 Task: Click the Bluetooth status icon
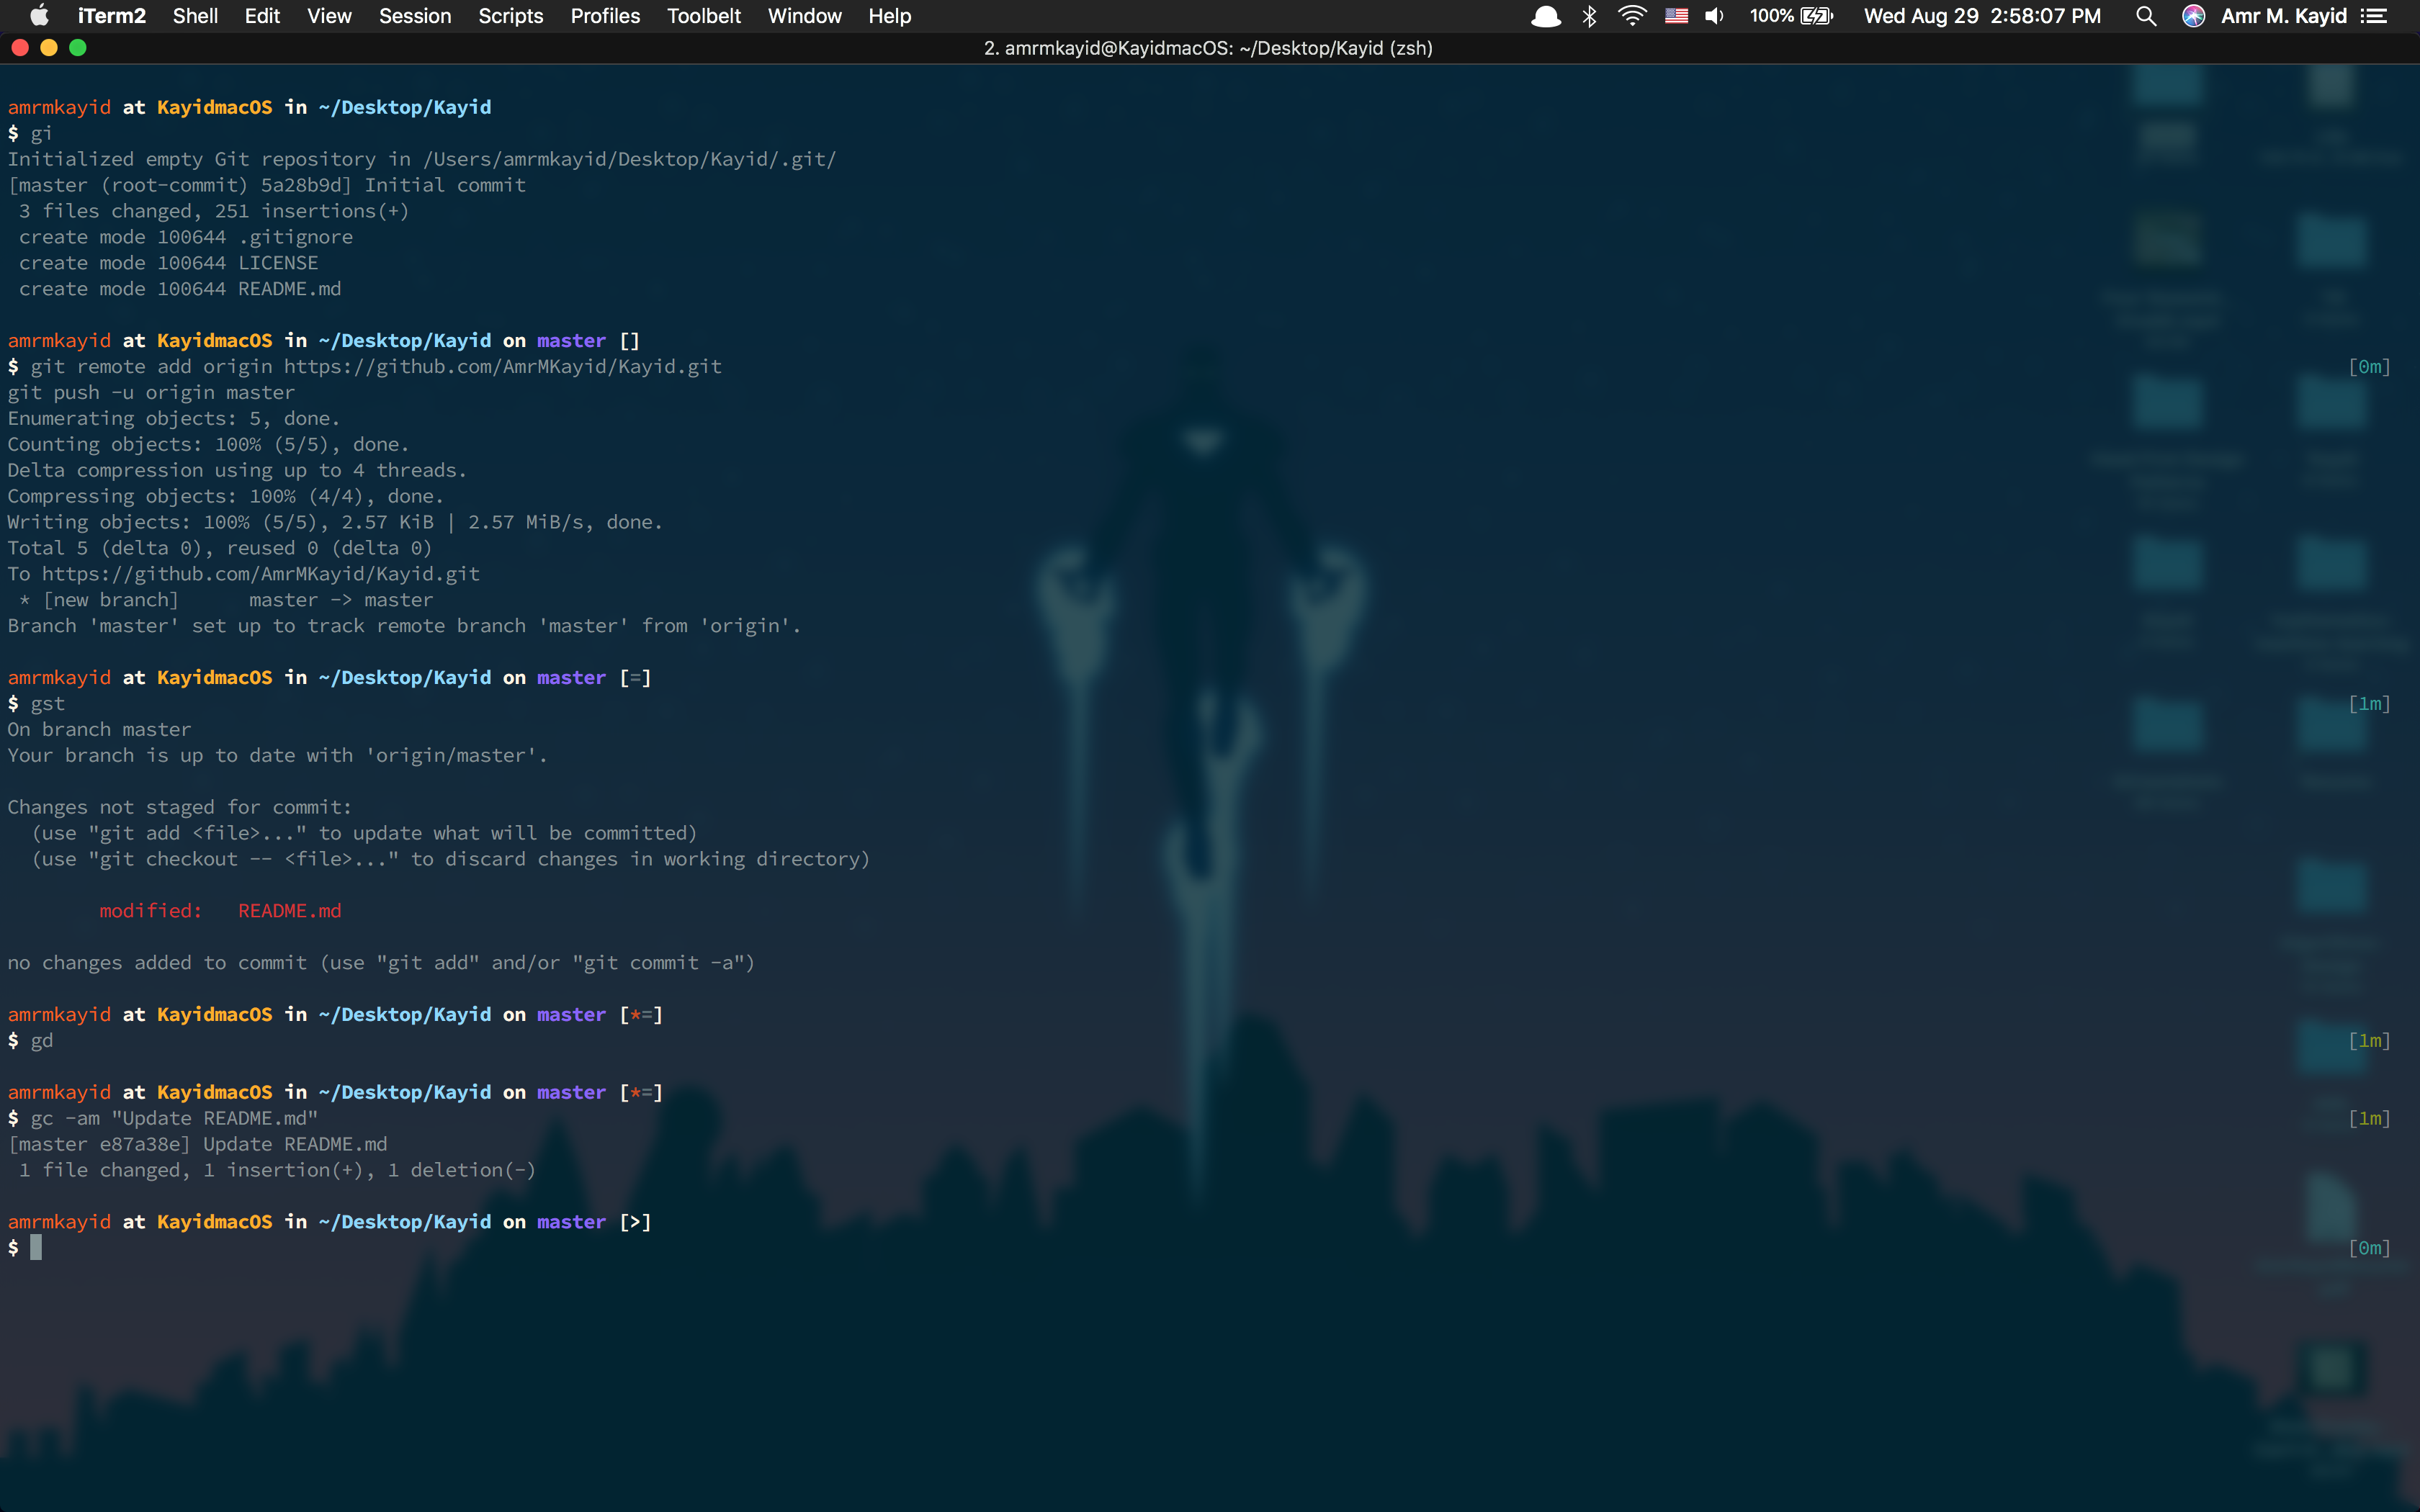point(1587,16)
